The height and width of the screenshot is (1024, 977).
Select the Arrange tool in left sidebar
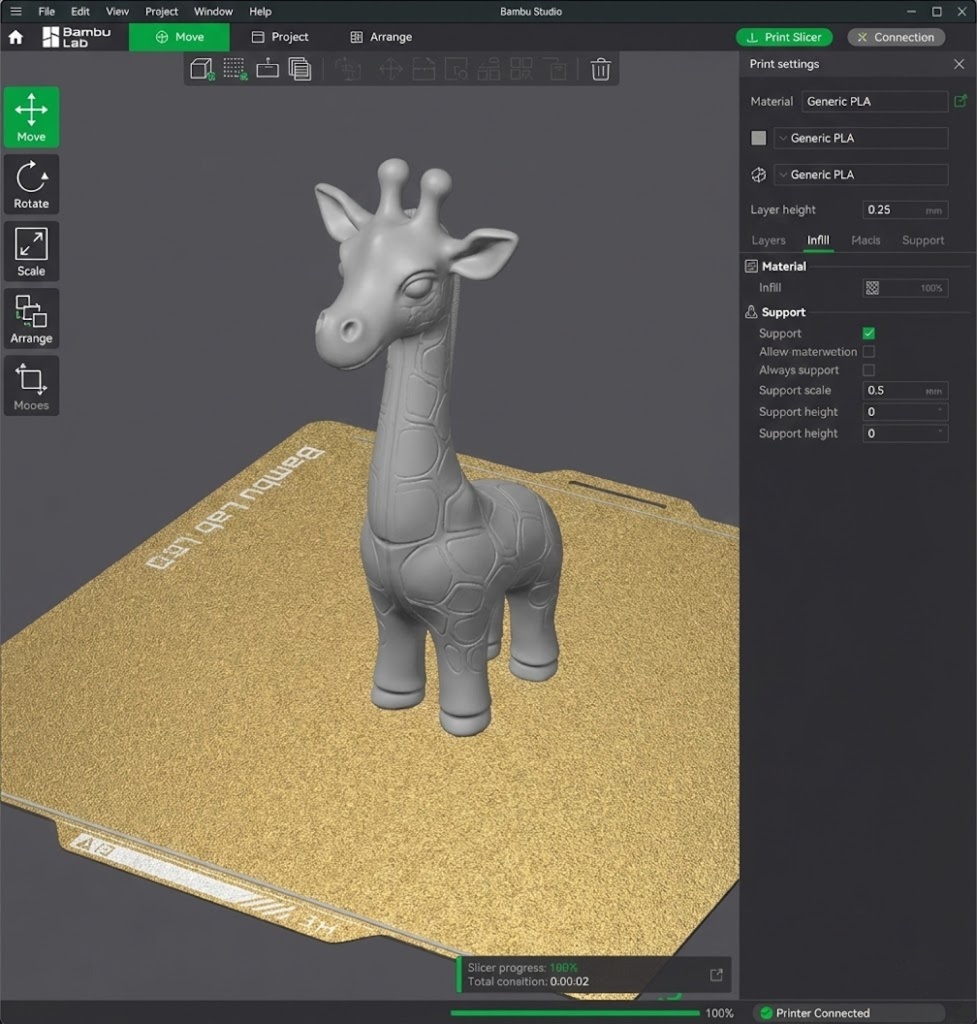pos(31,319)
